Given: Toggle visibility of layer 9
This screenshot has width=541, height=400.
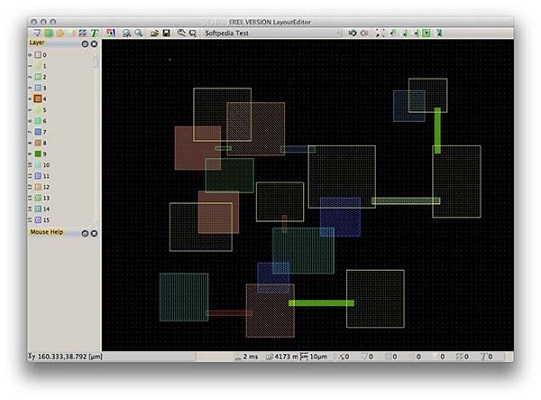Looking at the screenshot, I should coord(30,154).
